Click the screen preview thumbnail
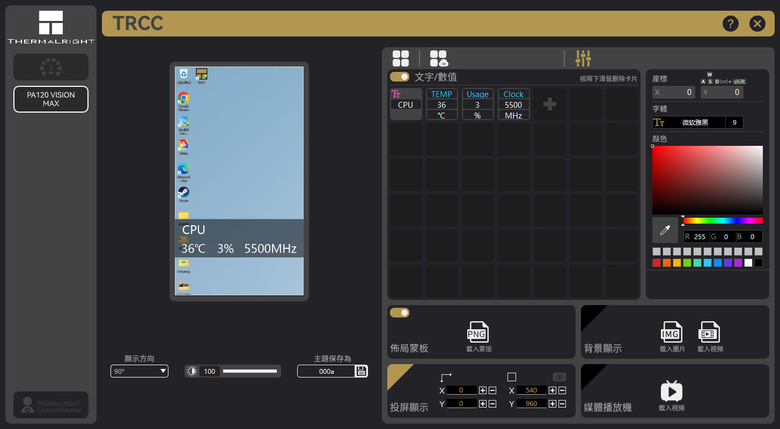Image resolution: width=780 pixels, height=429 pixels. coord(239,181)
